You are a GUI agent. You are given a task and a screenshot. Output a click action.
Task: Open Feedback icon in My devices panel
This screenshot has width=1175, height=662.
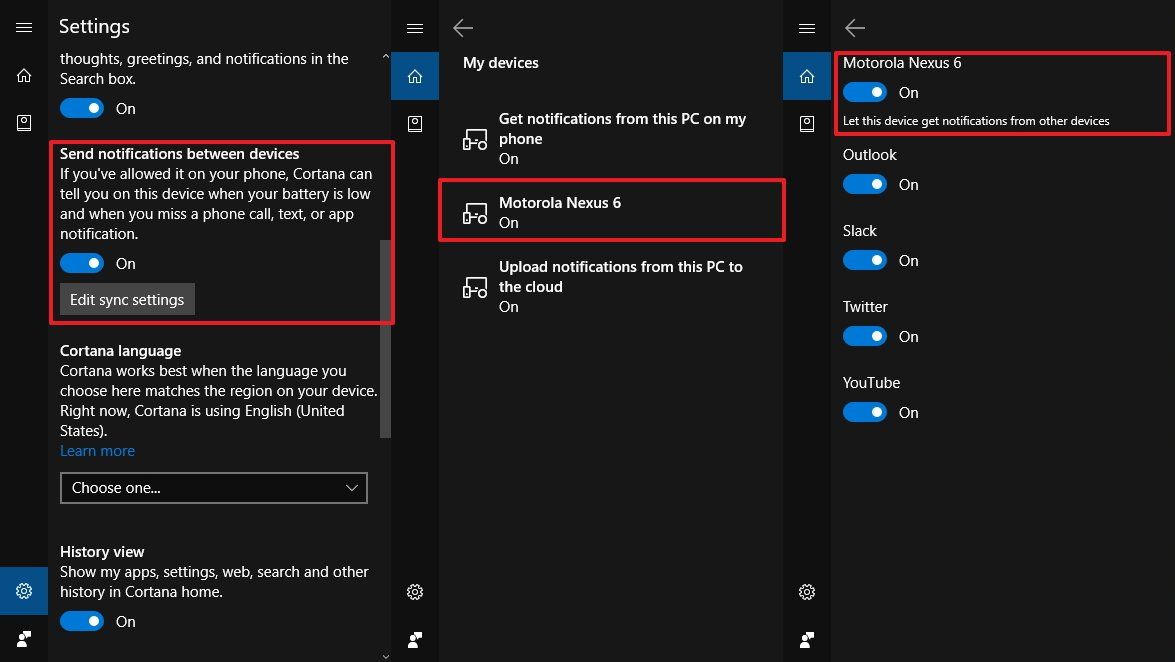click(x=415, y=640)
